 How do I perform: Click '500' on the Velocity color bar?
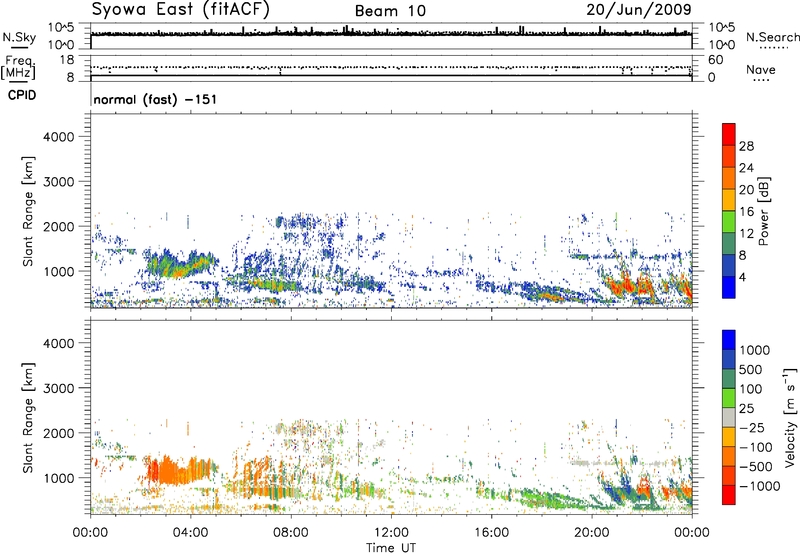[751, 369]
